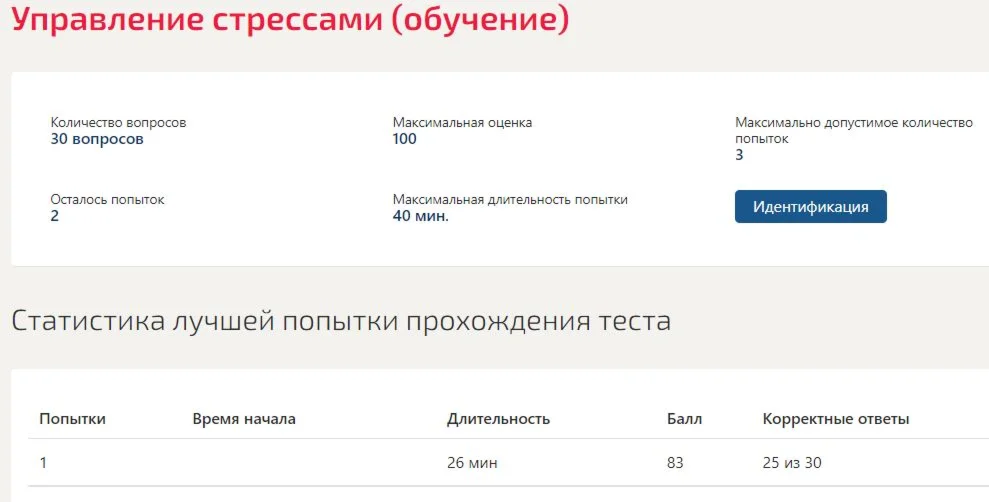Select the 30 вопросов value
The width and height of the screenshot is (989, 502).
(x=97, y=139)
